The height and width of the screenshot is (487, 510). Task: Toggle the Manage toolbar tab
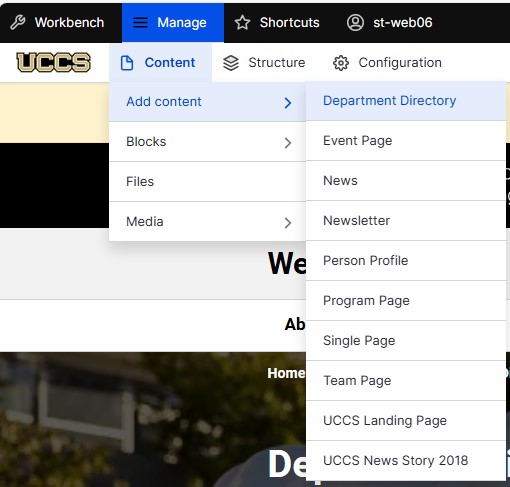(x=173, y=23)
